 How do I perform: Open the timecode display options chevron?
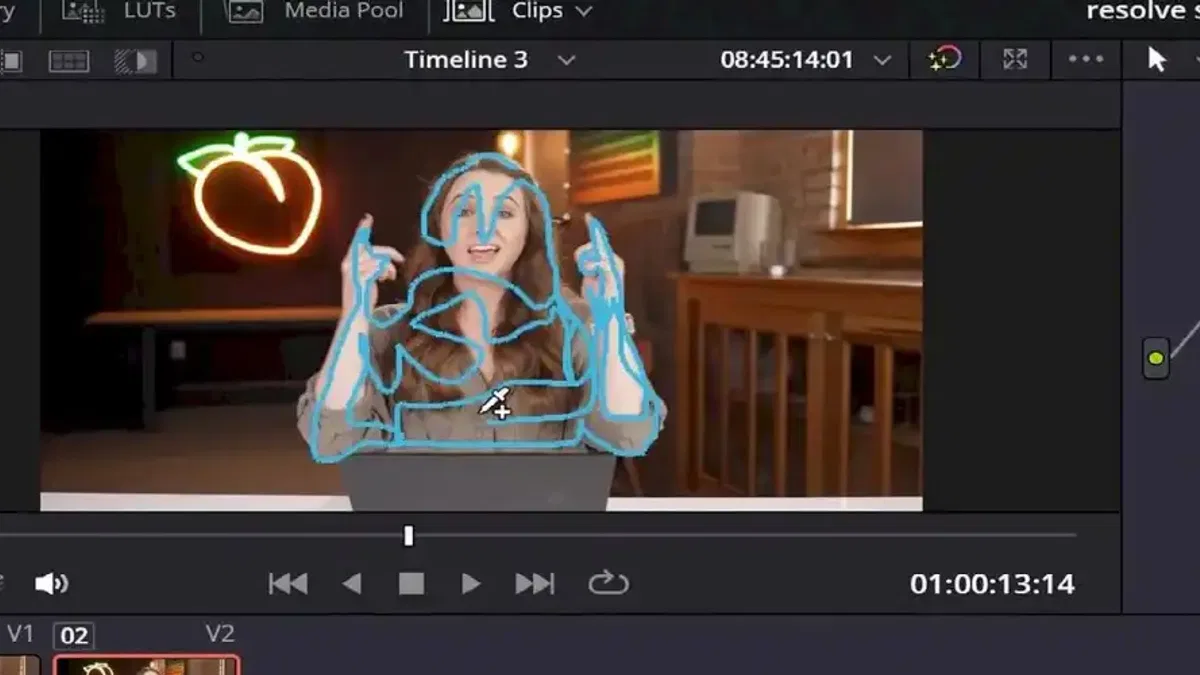click(882, 60)
